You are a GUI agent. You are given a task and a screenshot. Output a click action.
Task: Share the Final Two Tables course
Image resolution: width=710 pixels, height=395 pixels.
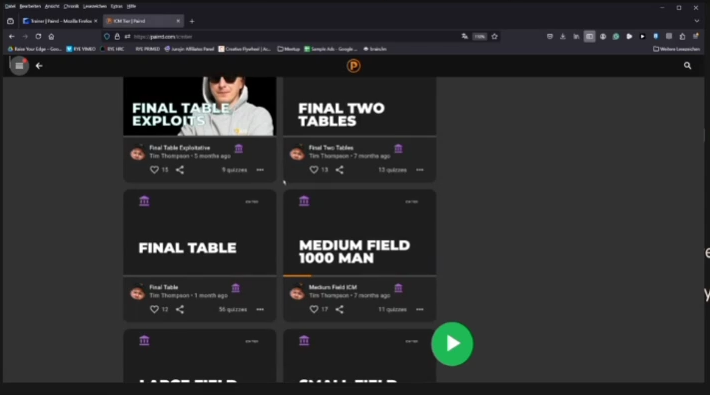point(340,170)
